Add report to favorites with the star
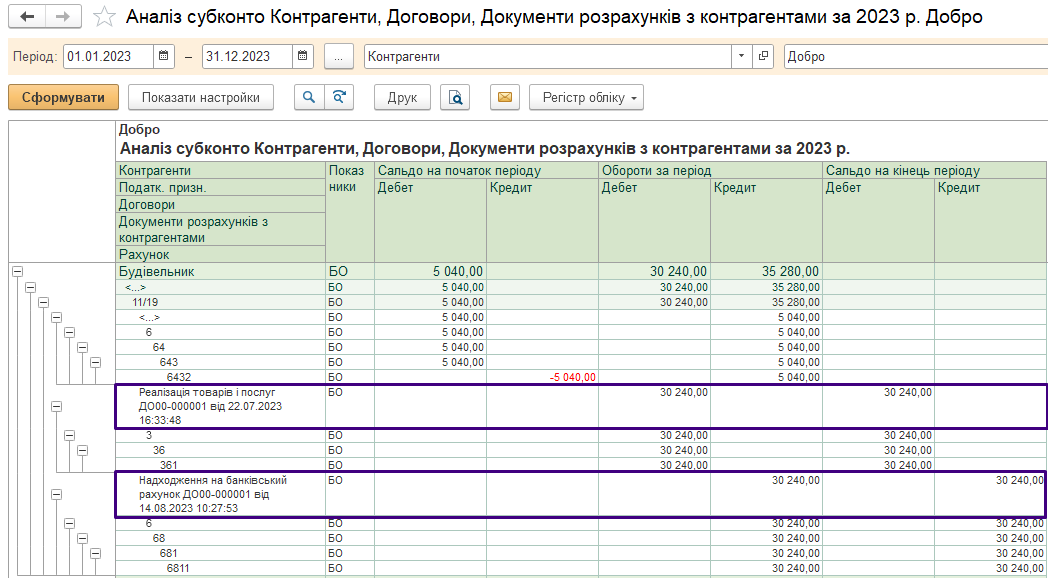Screen dimensions: 1048x578 (x=104, y=17)
